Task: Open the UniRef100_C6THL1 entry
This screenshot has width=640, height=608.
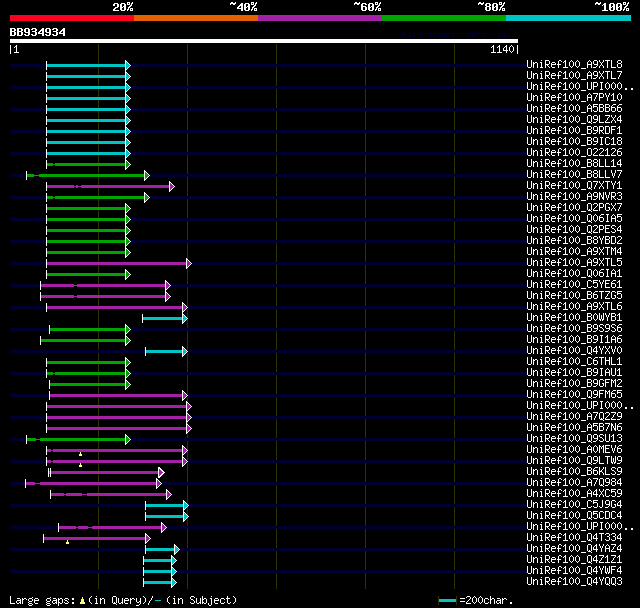Action: coord(574,362)
